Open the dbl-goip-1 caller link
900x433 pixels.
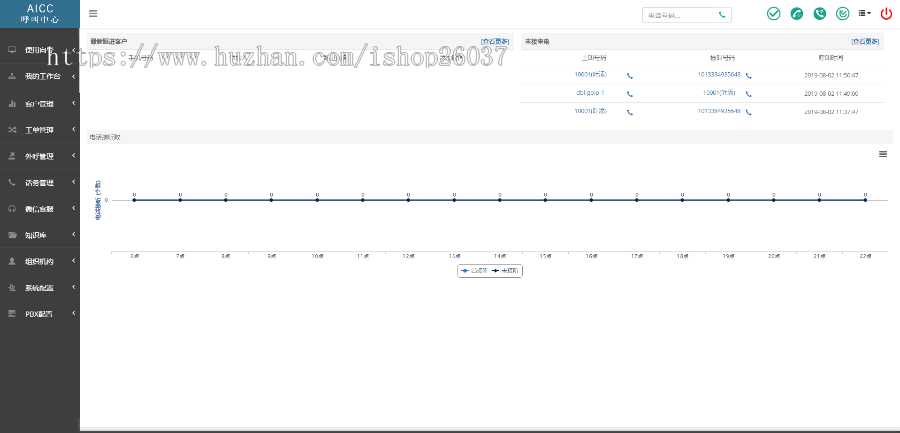(590, 92)
